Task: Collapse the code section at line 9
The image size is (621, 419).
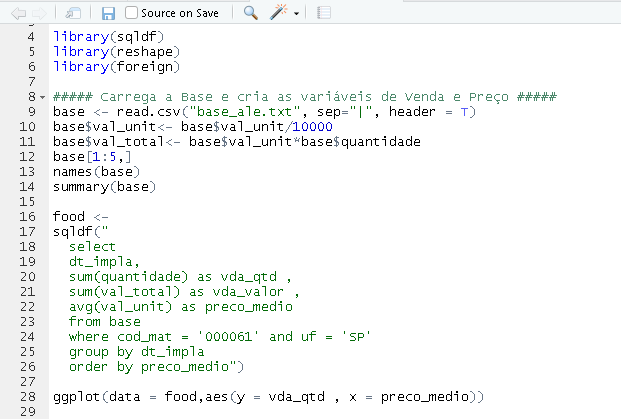Action: (44, 97)
